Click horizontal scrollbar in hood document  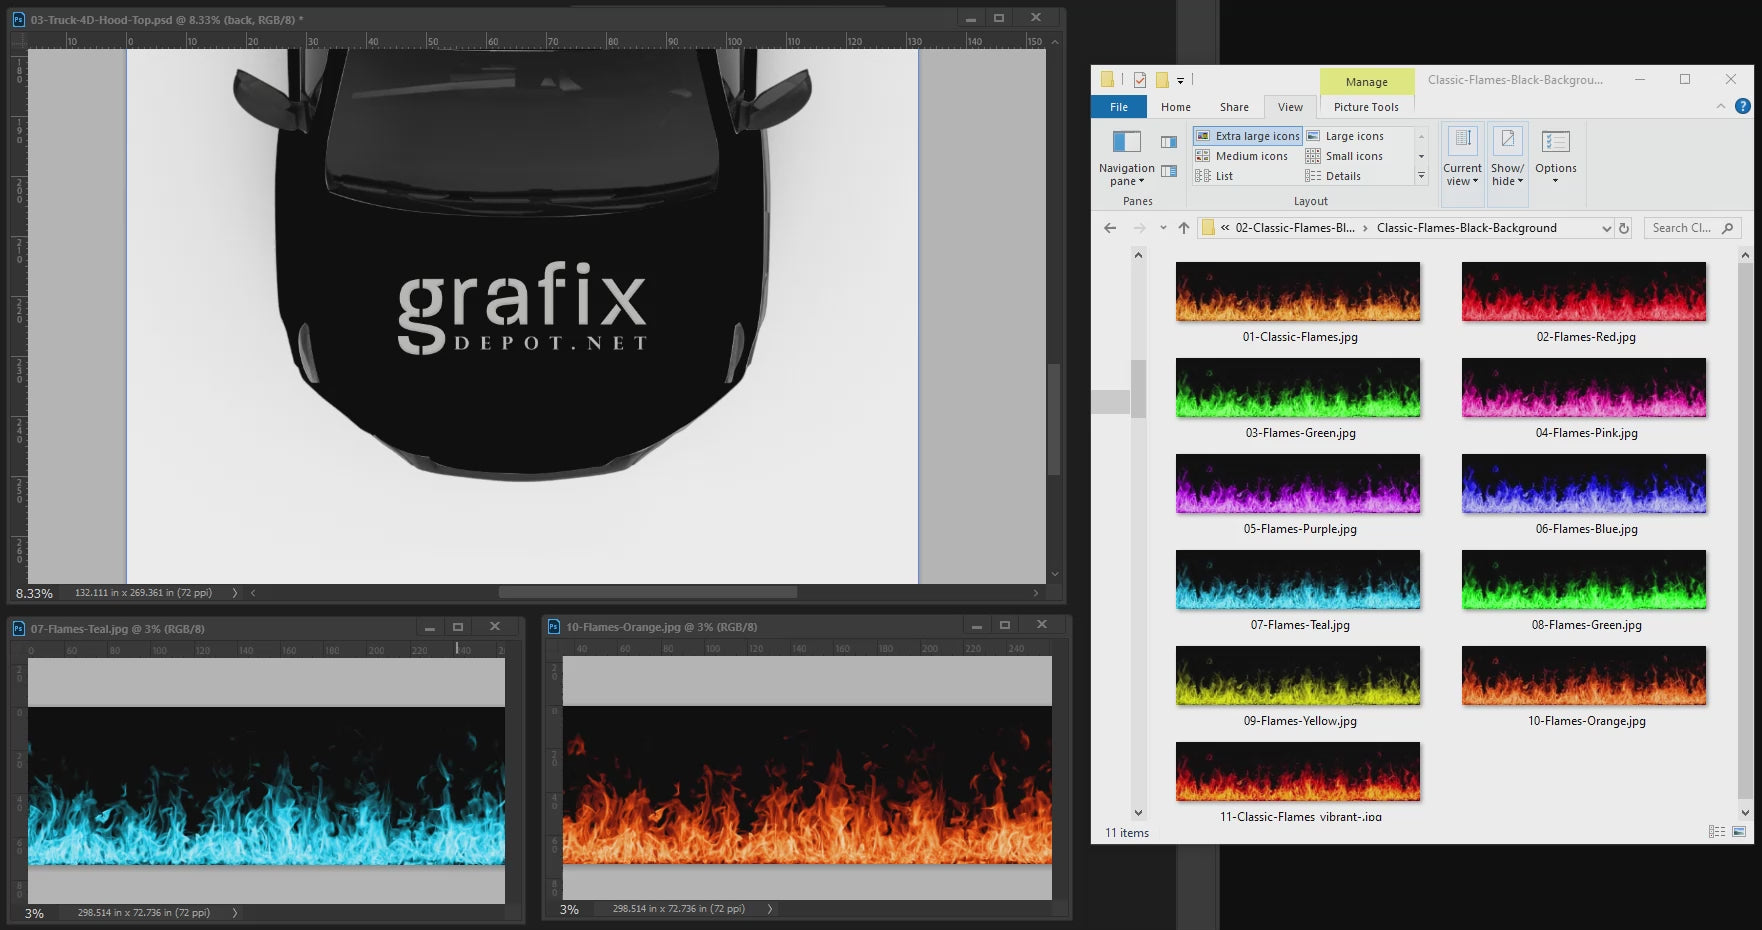pos(648,592)
